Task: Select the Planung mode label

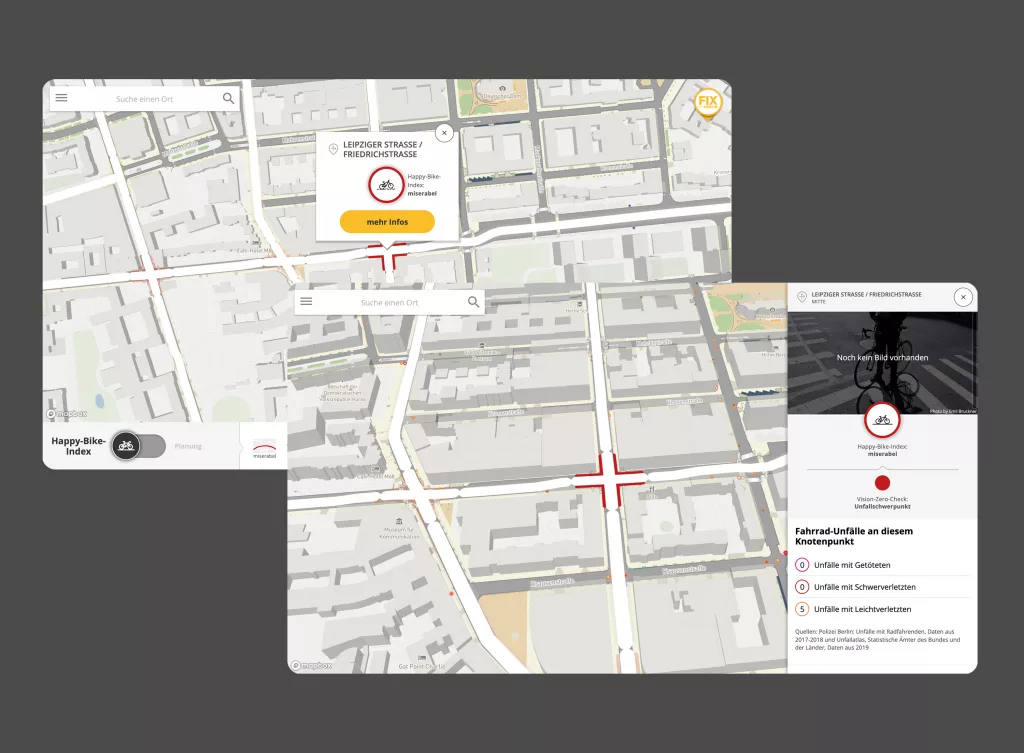Action: (188, 446)
